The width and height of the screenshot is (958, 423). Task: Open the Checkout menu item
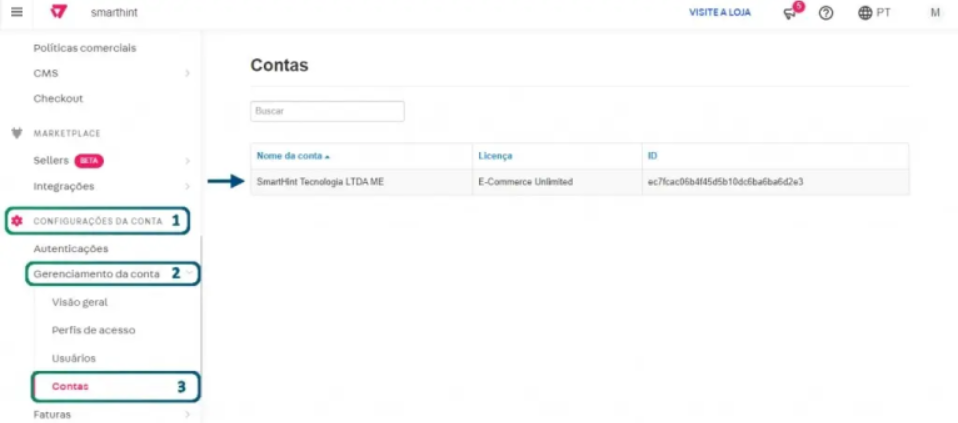coord(58,98)
